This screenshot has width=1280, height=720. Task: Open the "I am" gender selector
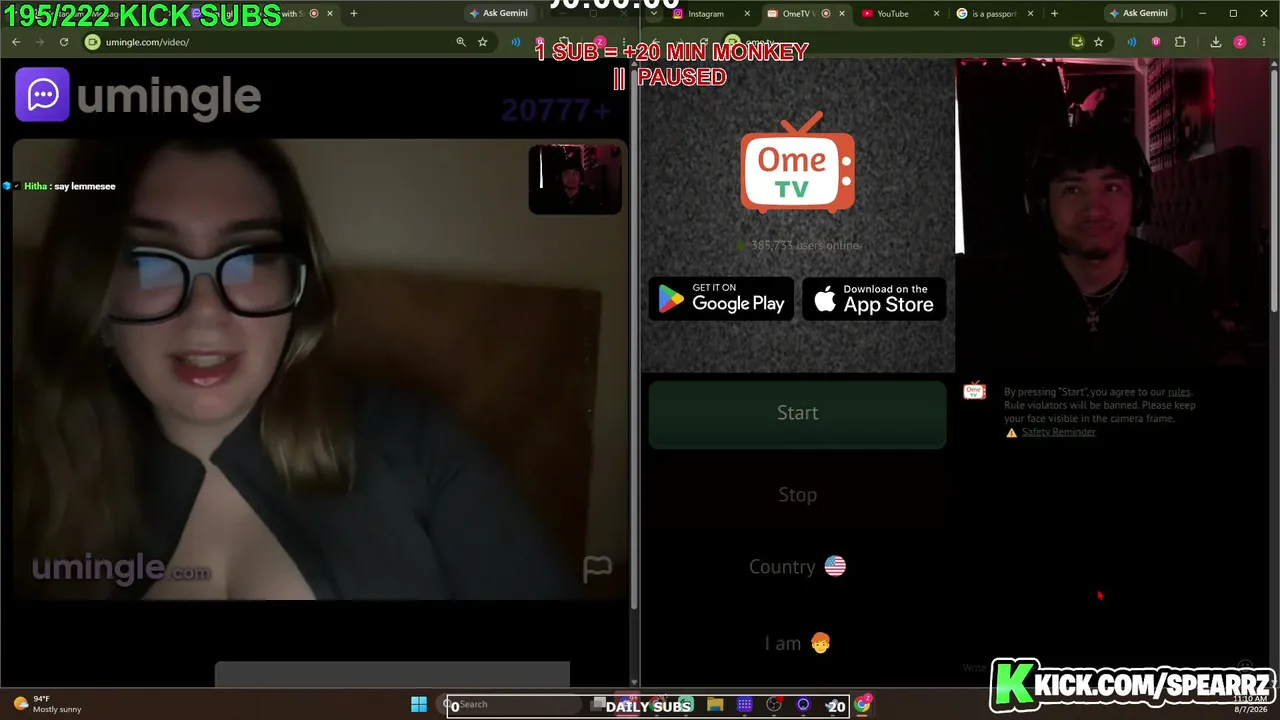click(x=798, y=643)
